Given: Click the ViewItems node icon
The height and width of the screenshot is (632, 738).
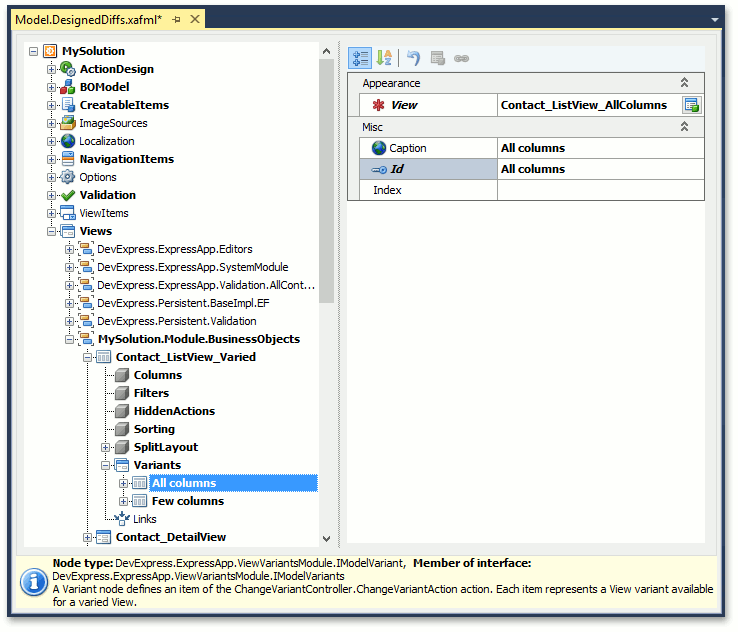Looking at the screenshot, I should coord(68,213).
